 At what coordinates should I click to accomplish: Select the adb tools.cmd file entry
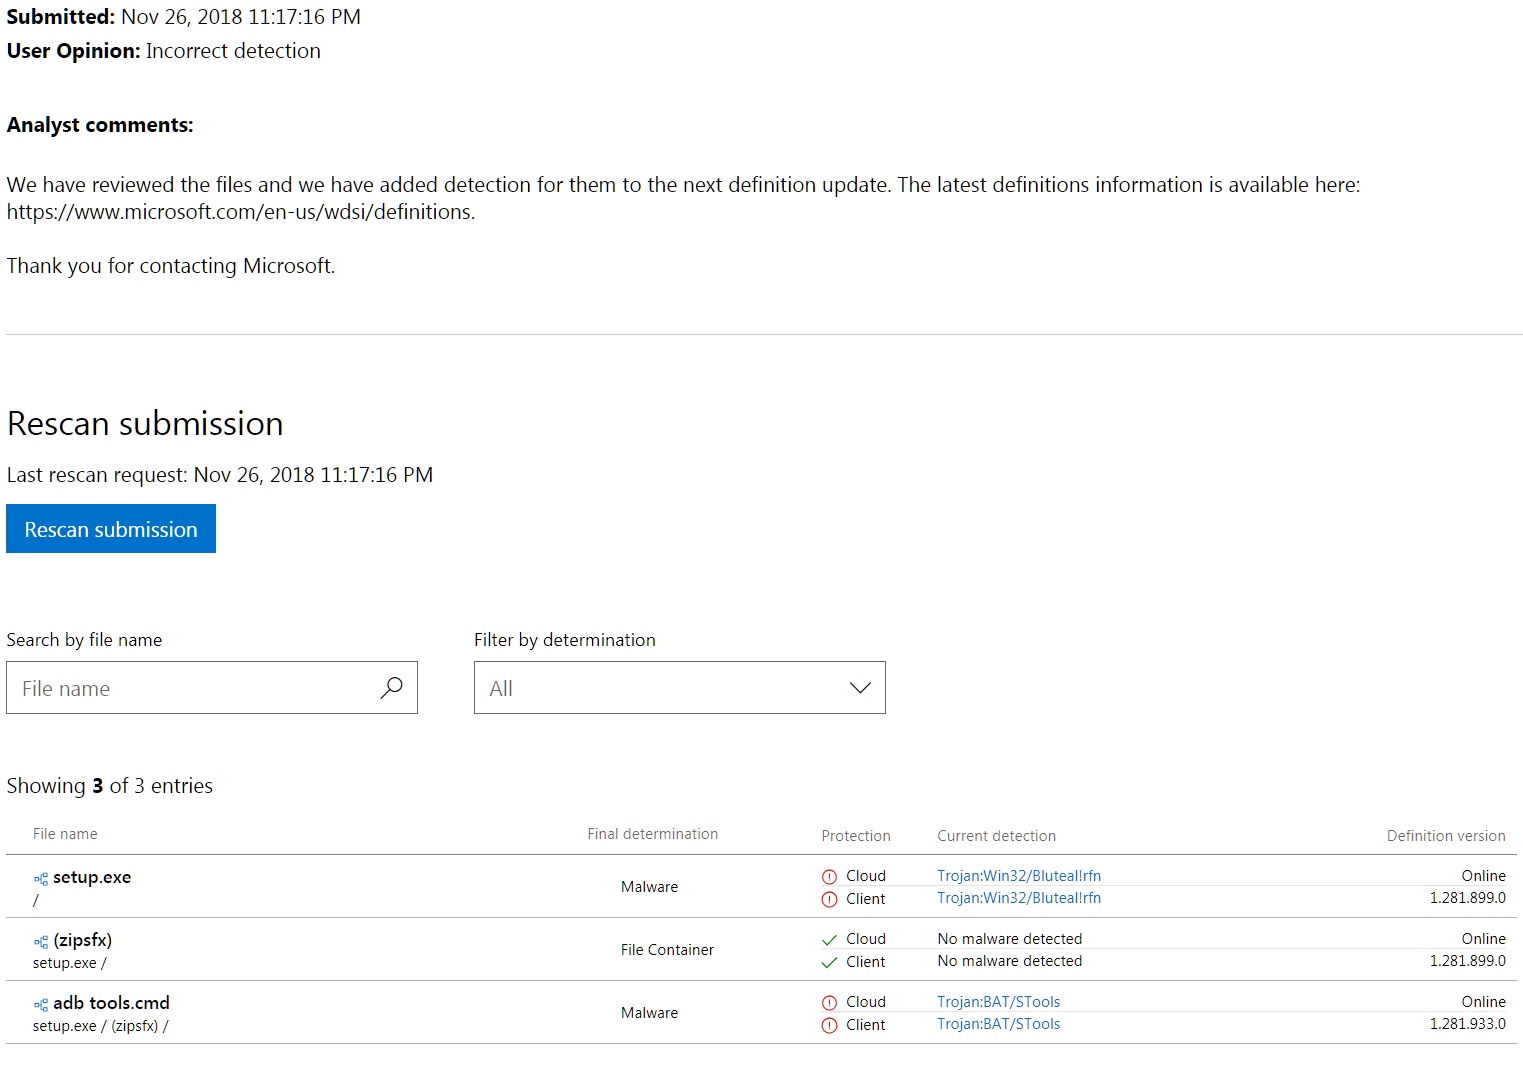click(111, 1003)
